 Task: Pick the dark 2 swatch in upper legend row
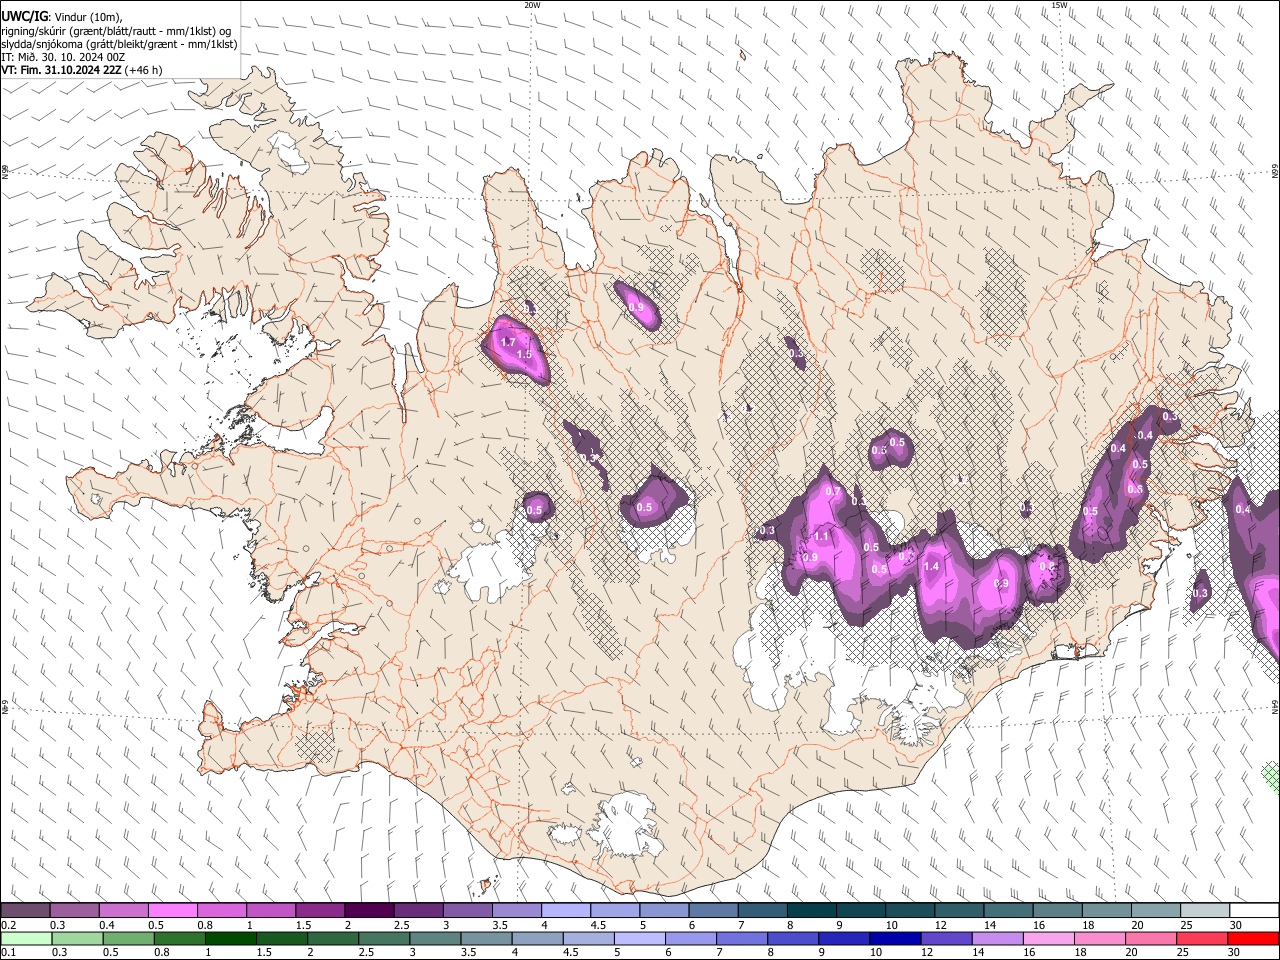point(369,910)
